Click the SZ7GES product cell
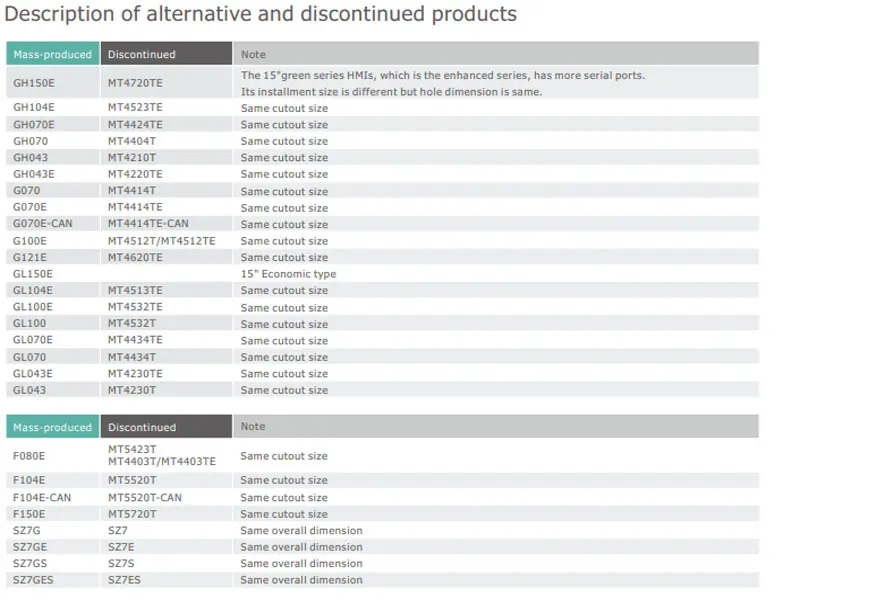The width and height of the screenshot is (880, 600). tap(33, 580)
